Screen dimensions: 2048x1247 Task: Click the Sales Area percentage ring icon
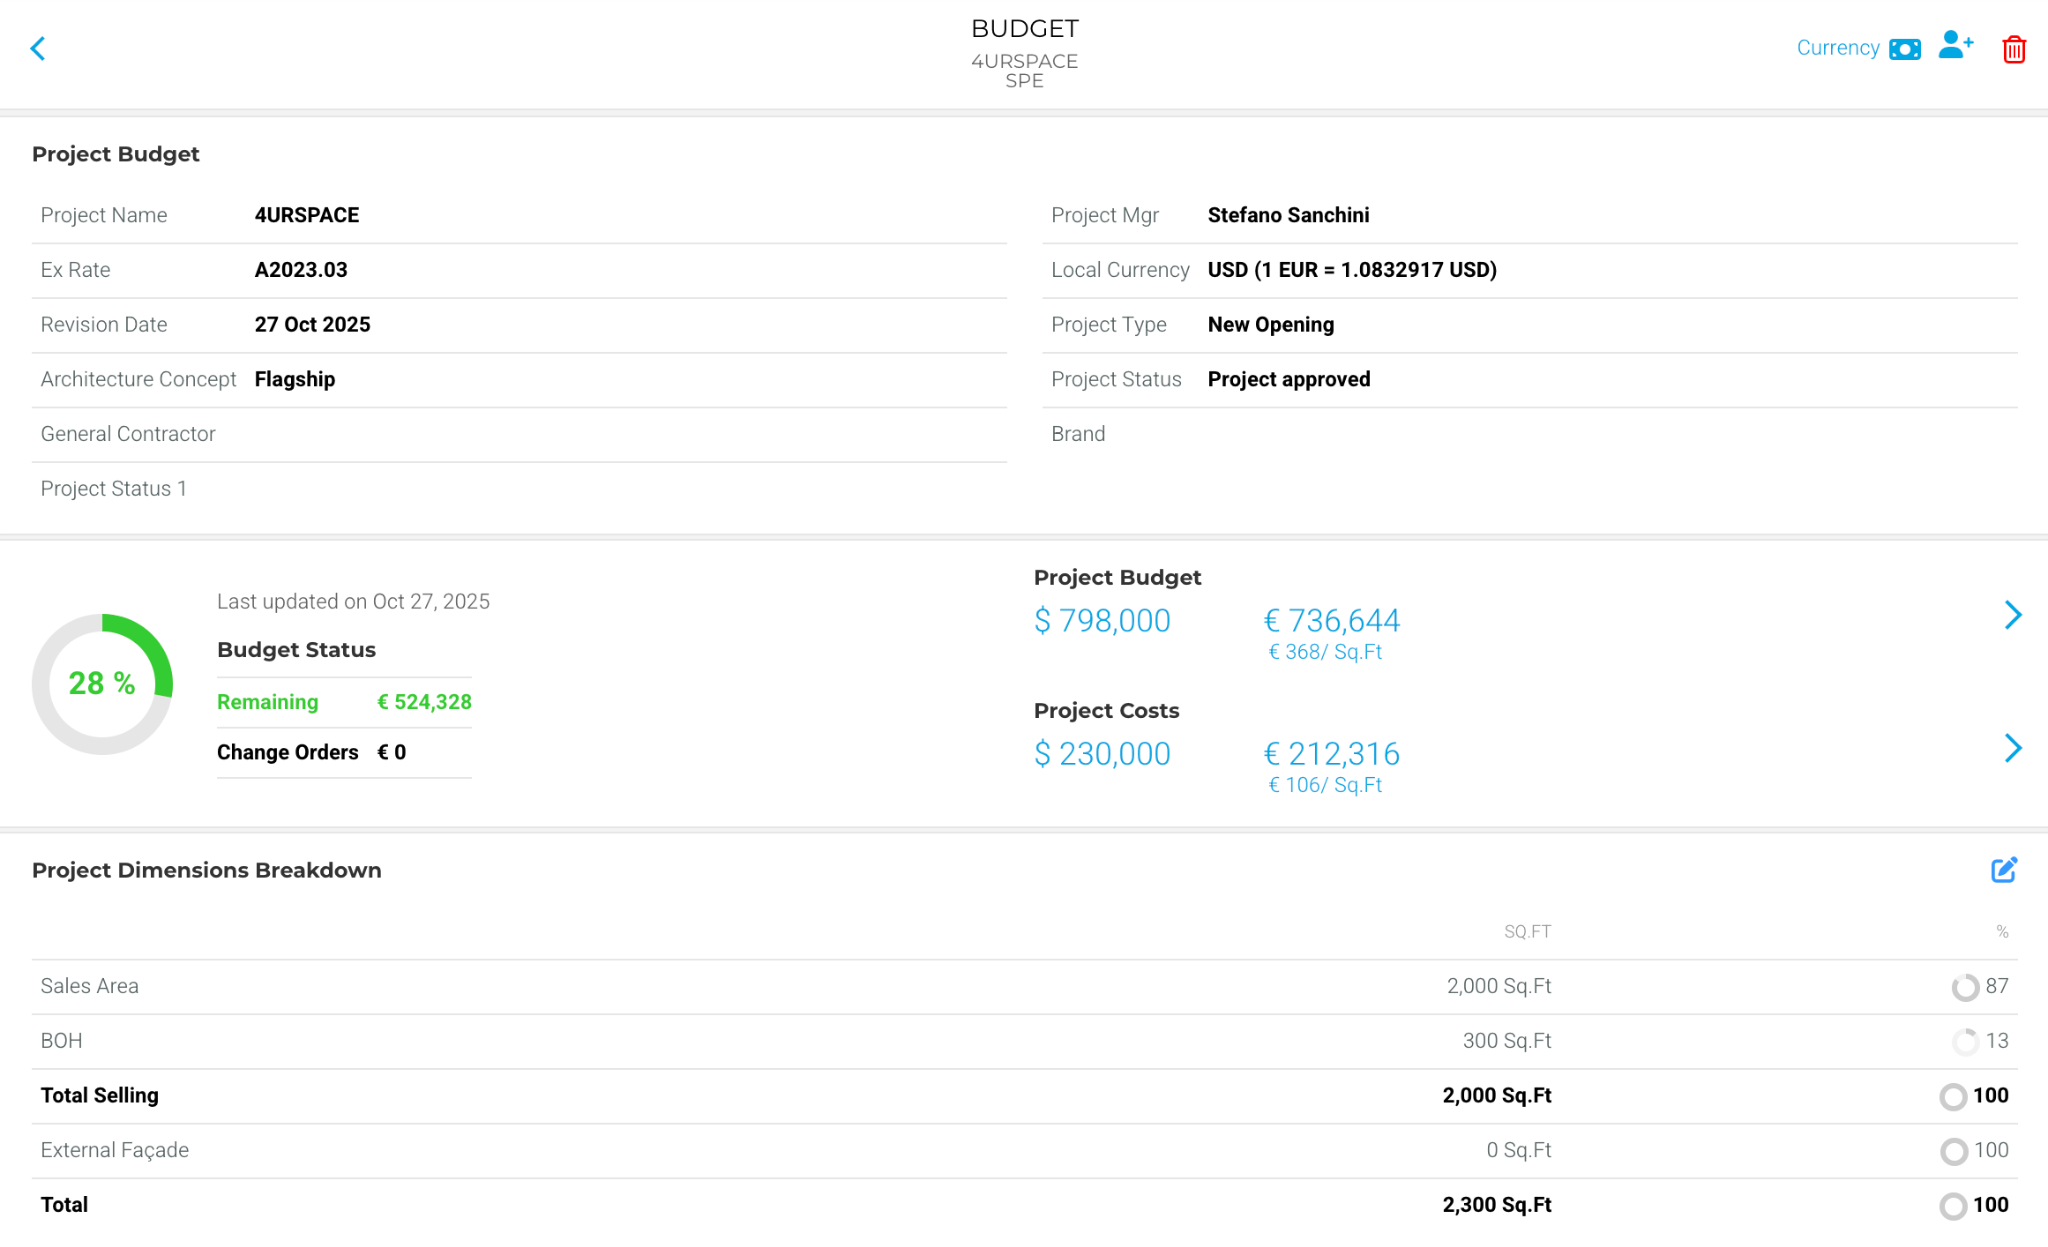(x=1964, y=987)
